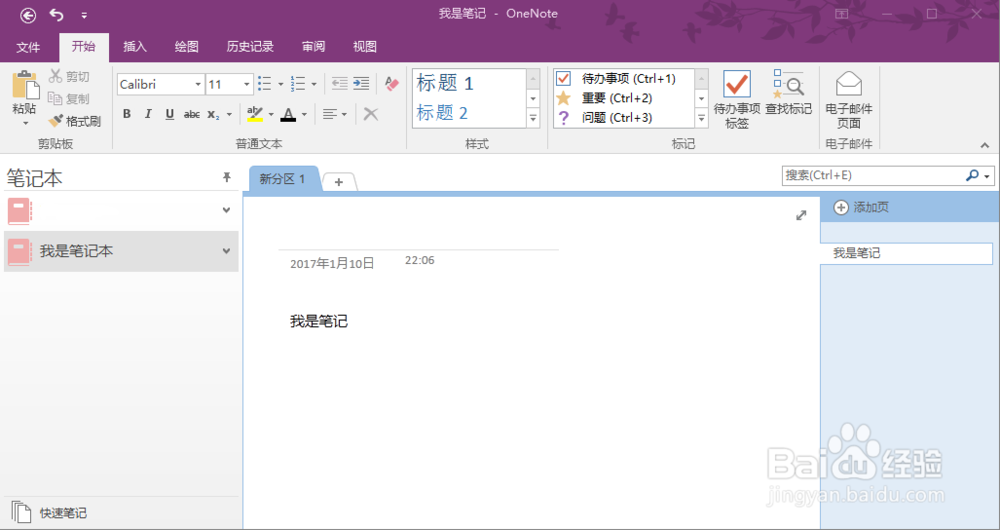Switch to the 绘图 ribbon tab
Screen dimensions: 1000x530
pyautogui.click(x=187, y=47)
